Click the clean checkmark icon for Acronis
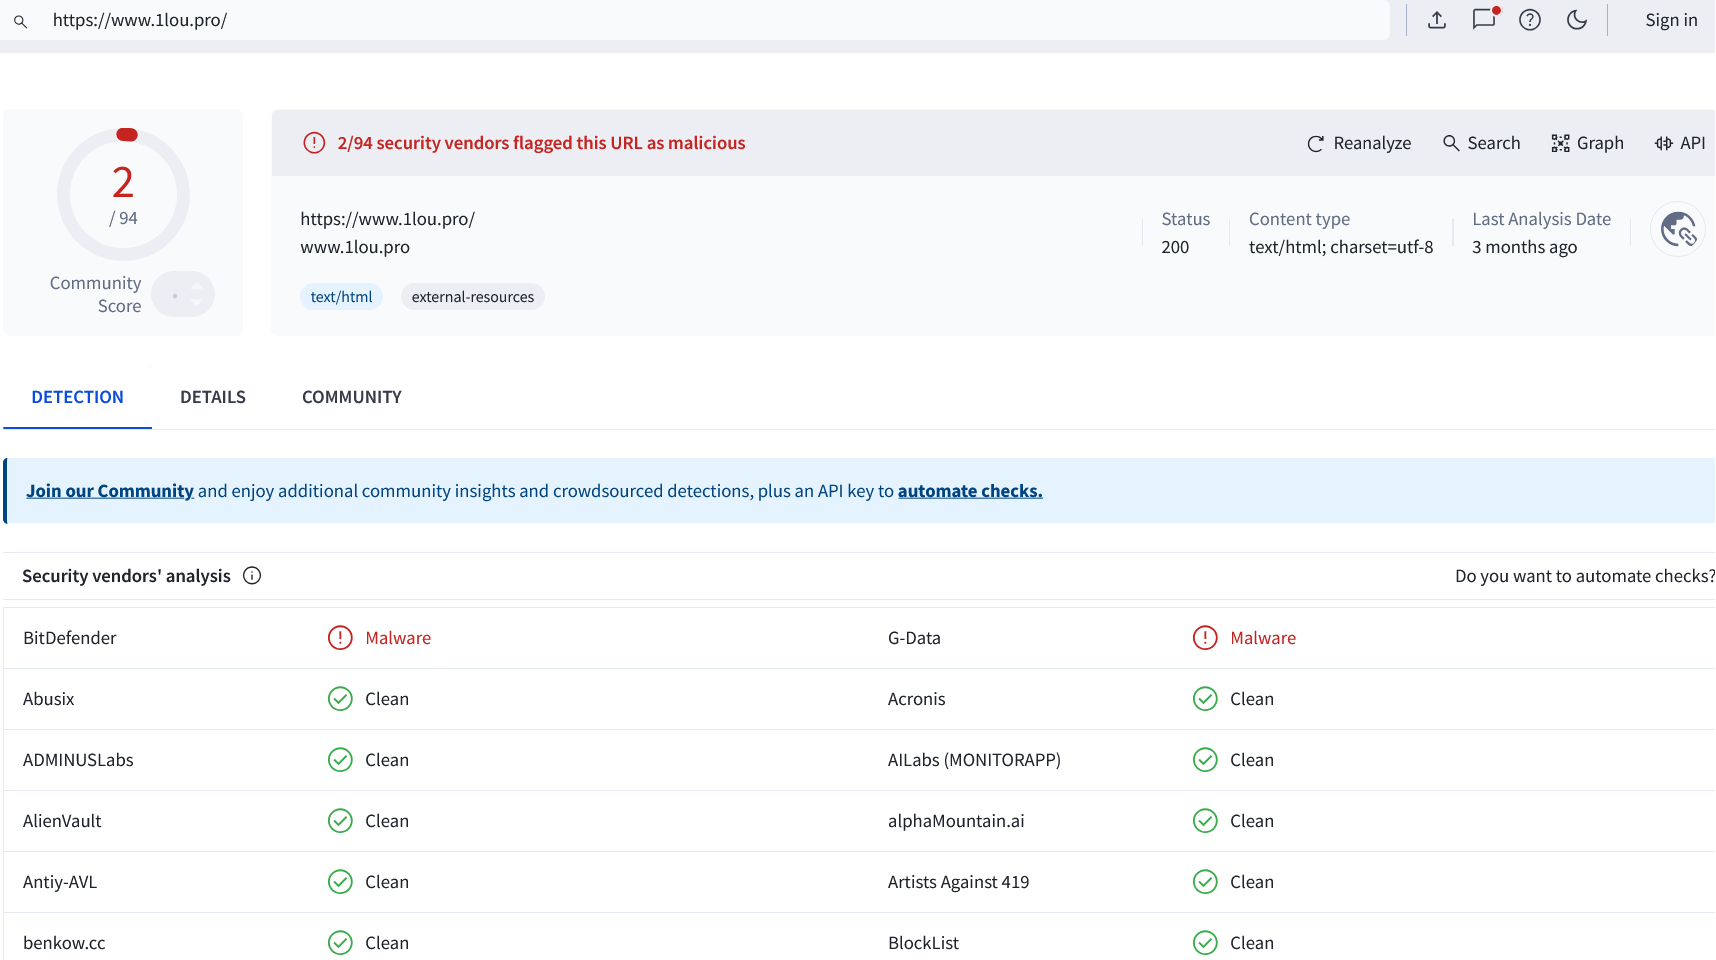Screen dimensions: 1716x960 click(1205, 699)
